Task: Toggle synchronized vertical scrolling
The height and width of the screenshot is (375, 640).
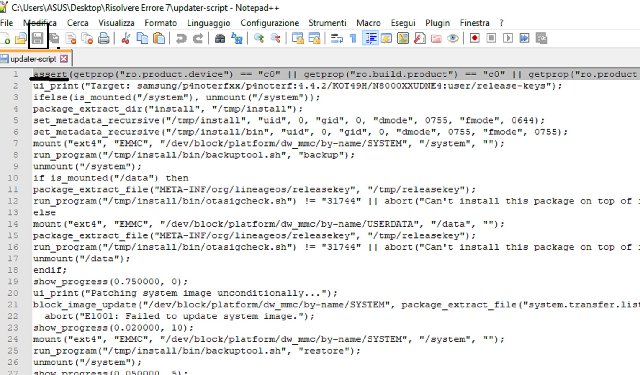Action: [298, 39]
